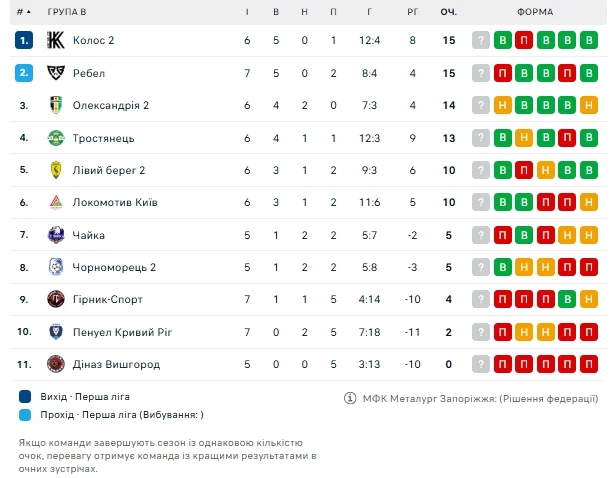Click the Діназ Вишгород badge

56,364
